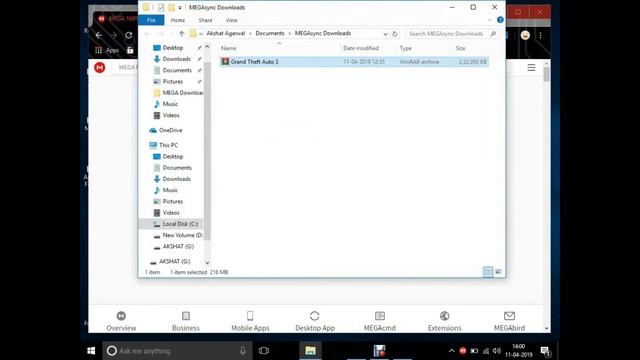Open the browser Apps shortcut

[x=107, y=50]
